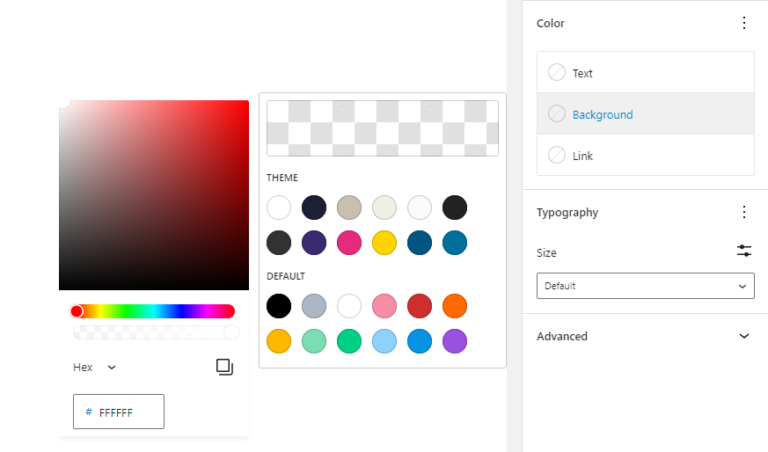Screen dimensions: 768x452
Task: Pick the near-black theme swatch in first row
Action: 455,208
